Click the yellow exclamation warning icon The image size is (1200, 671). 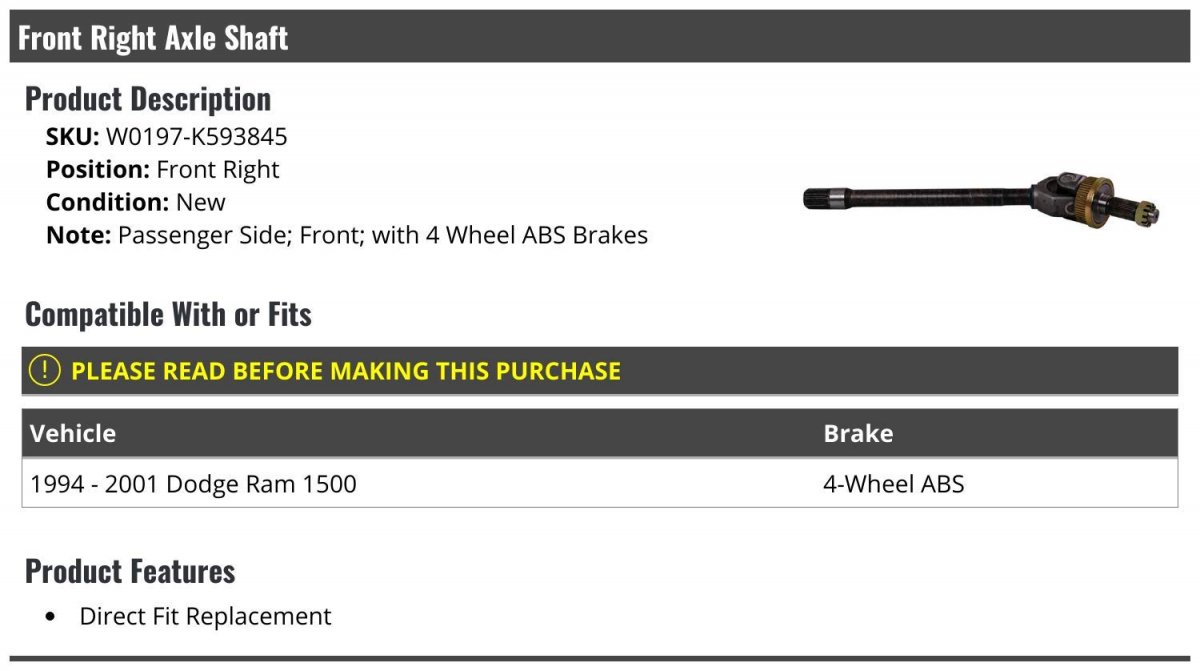(x=45, y=370)
